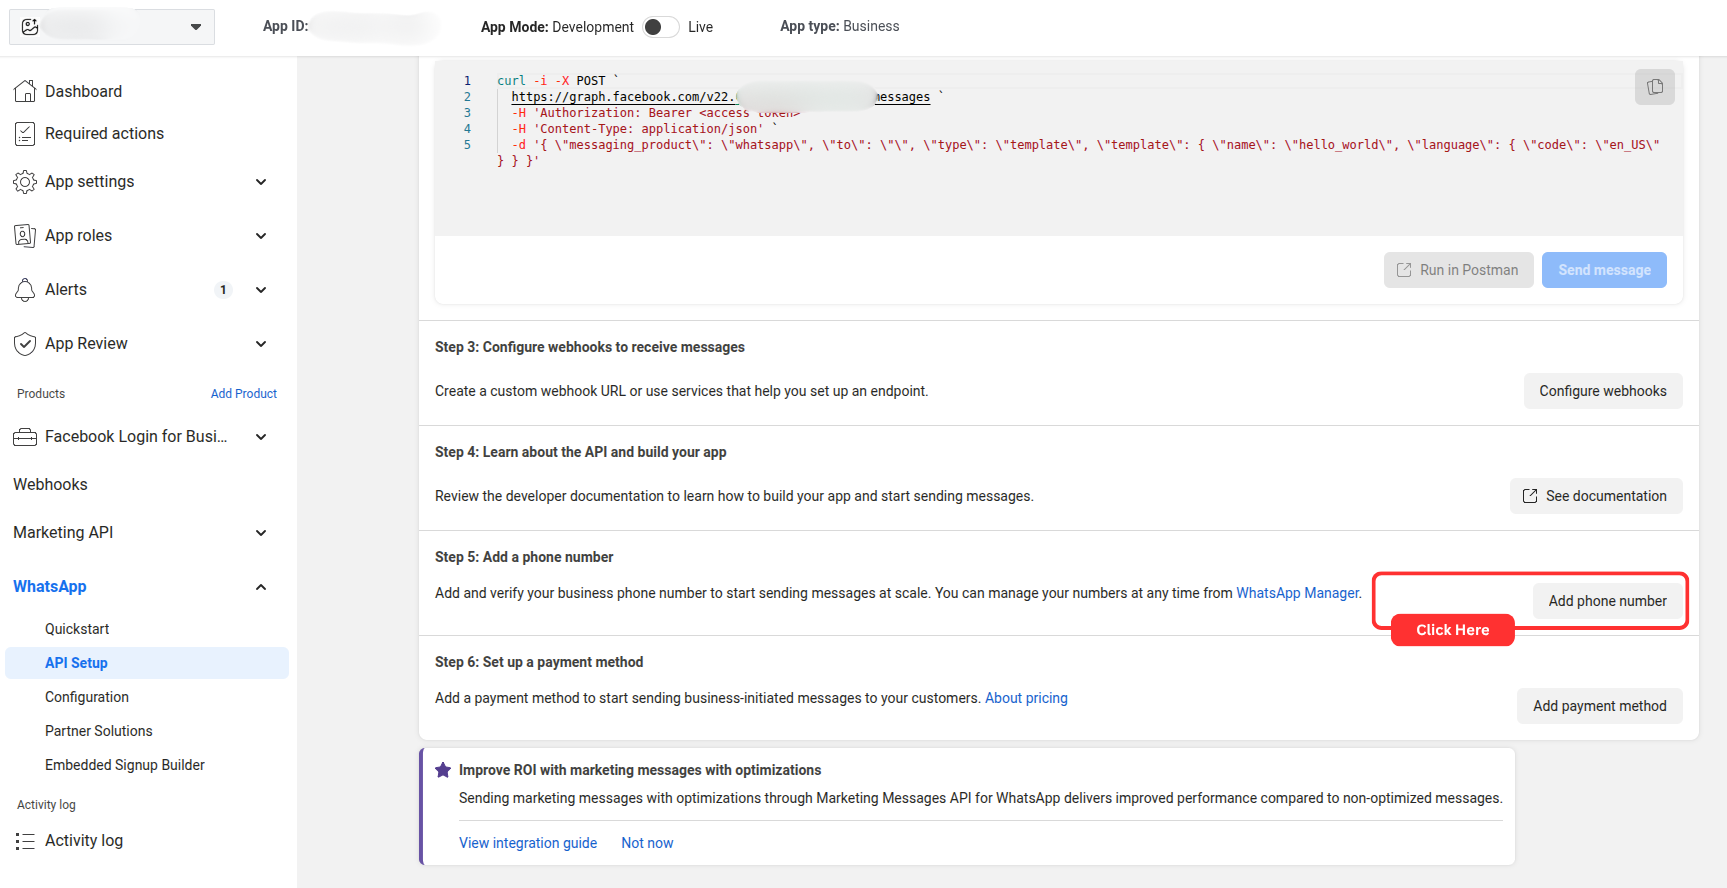Click the Facebook Login briefcase icon
This screenshot has height=888, width=1727.
(x=25, y=437)
